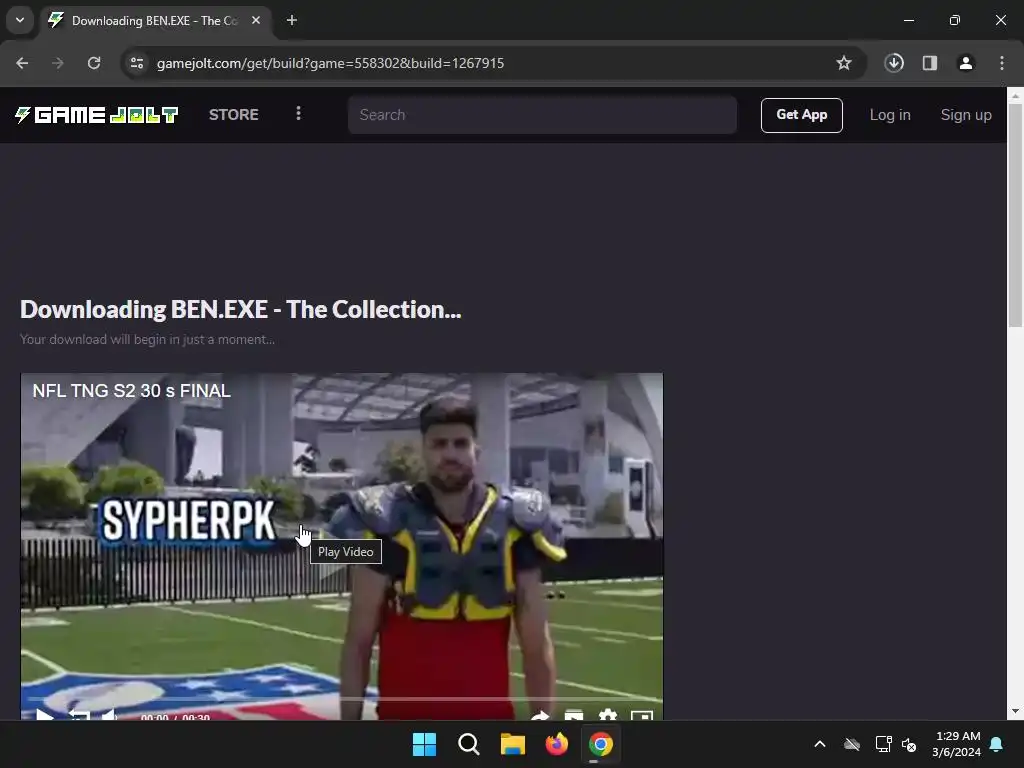Click the Sign up link

[x=966, y=115]
